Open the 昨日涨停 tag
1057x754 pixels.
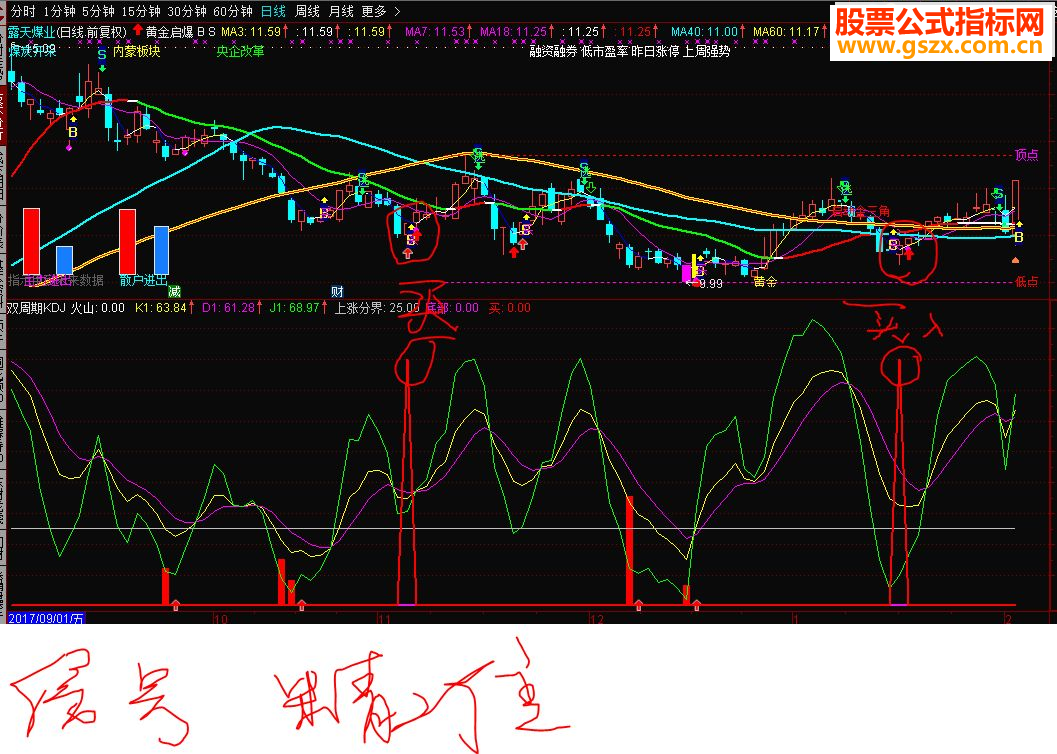click(x=655, y=51)
